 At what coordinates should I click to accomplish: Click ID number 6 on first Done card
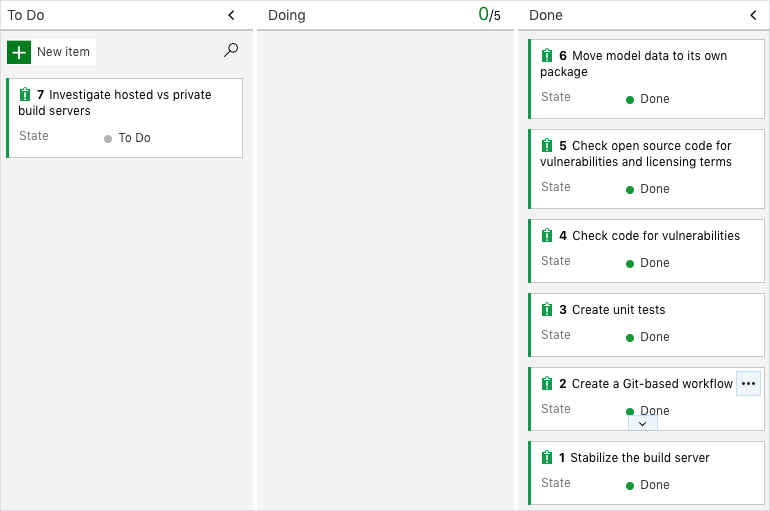coord(563,55)
